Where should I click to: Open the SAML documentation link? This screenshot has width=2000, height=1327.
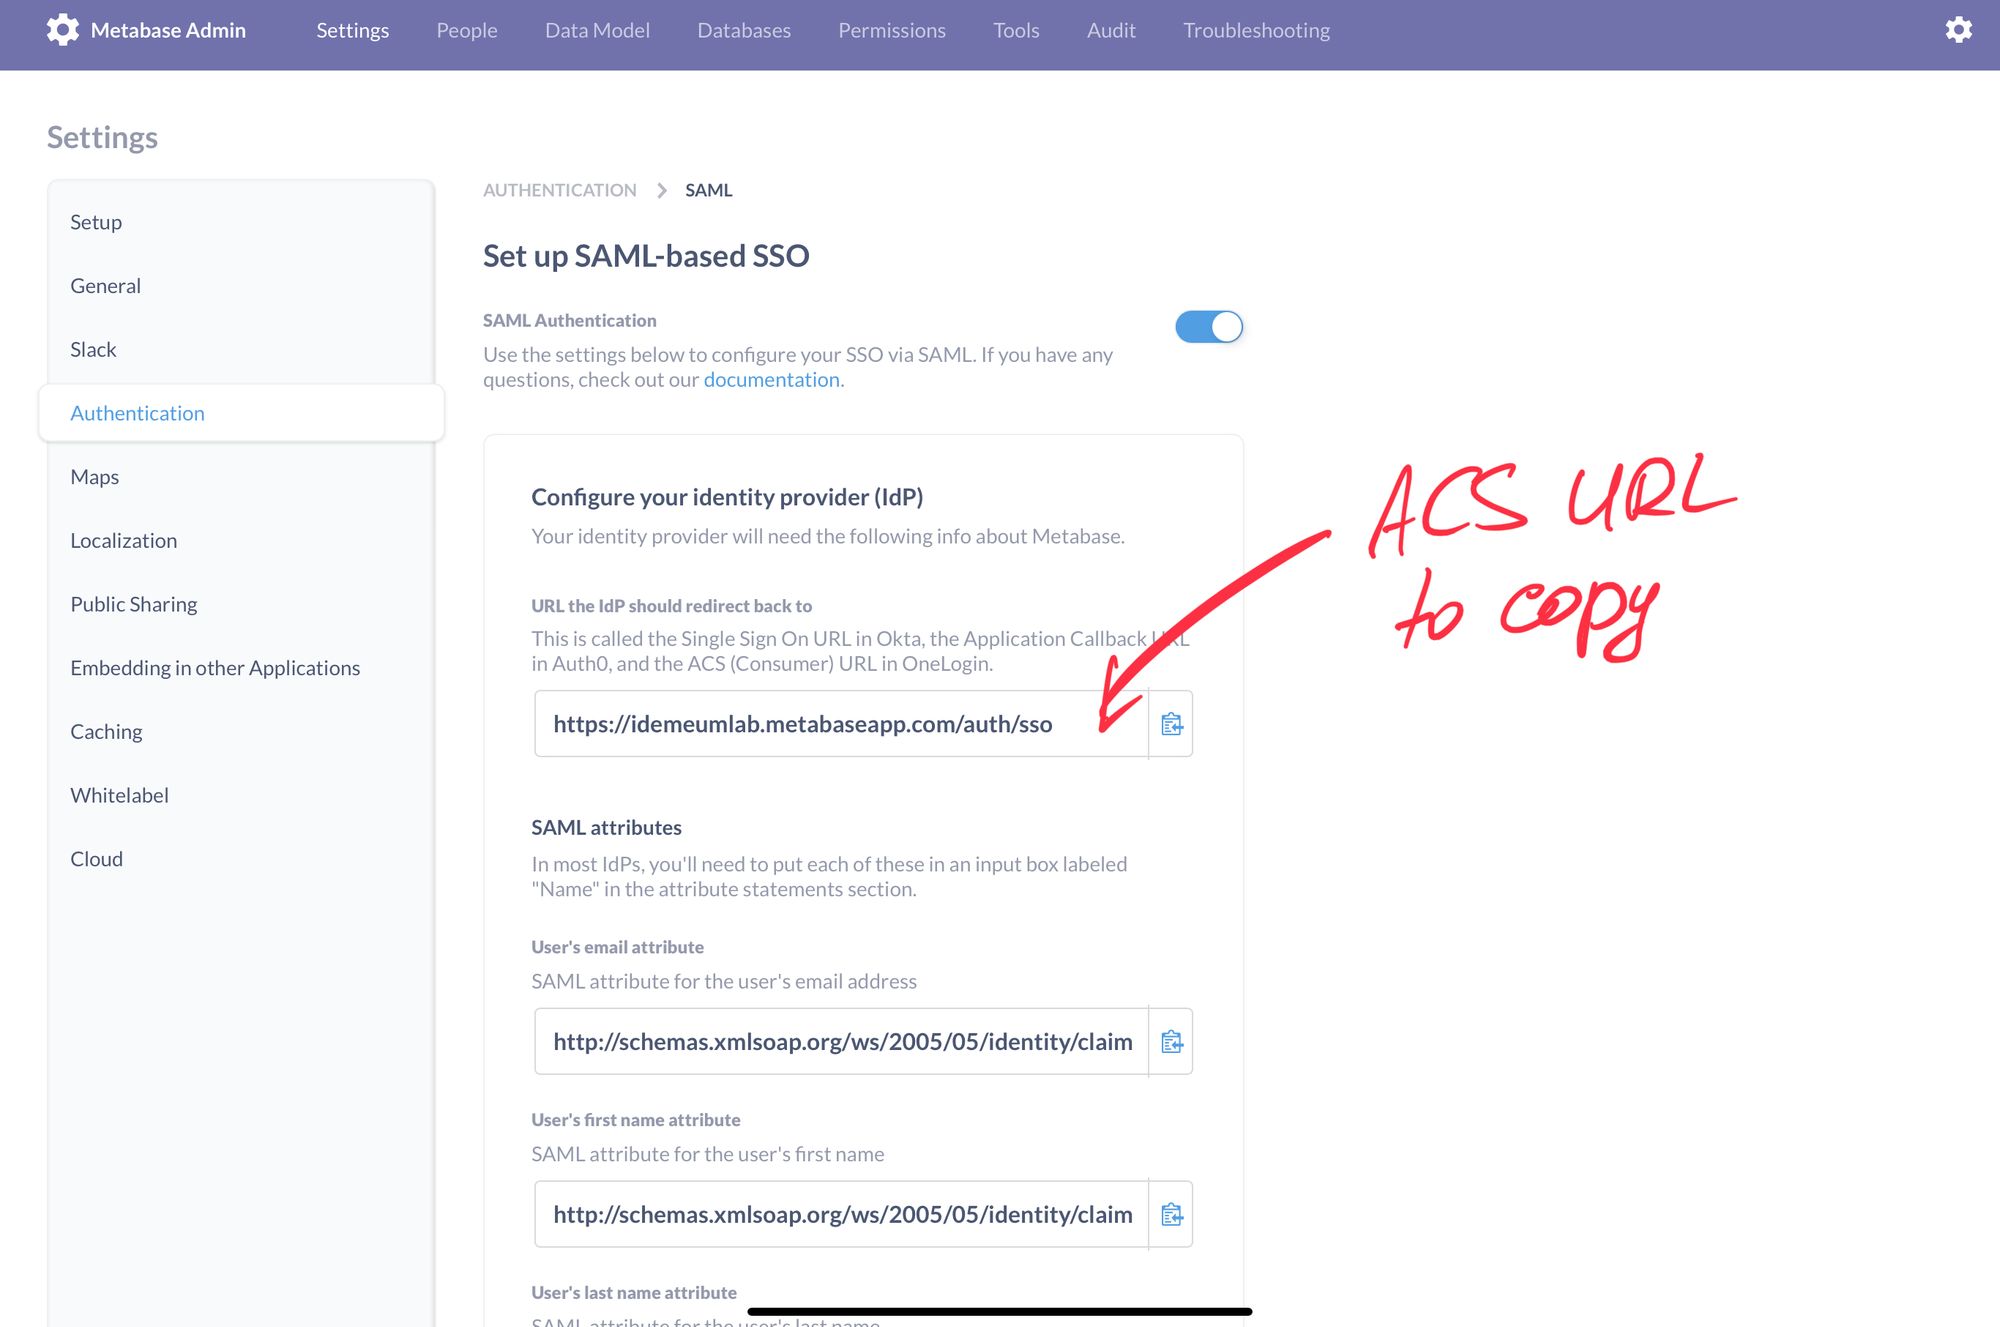(x=771, y=380)
